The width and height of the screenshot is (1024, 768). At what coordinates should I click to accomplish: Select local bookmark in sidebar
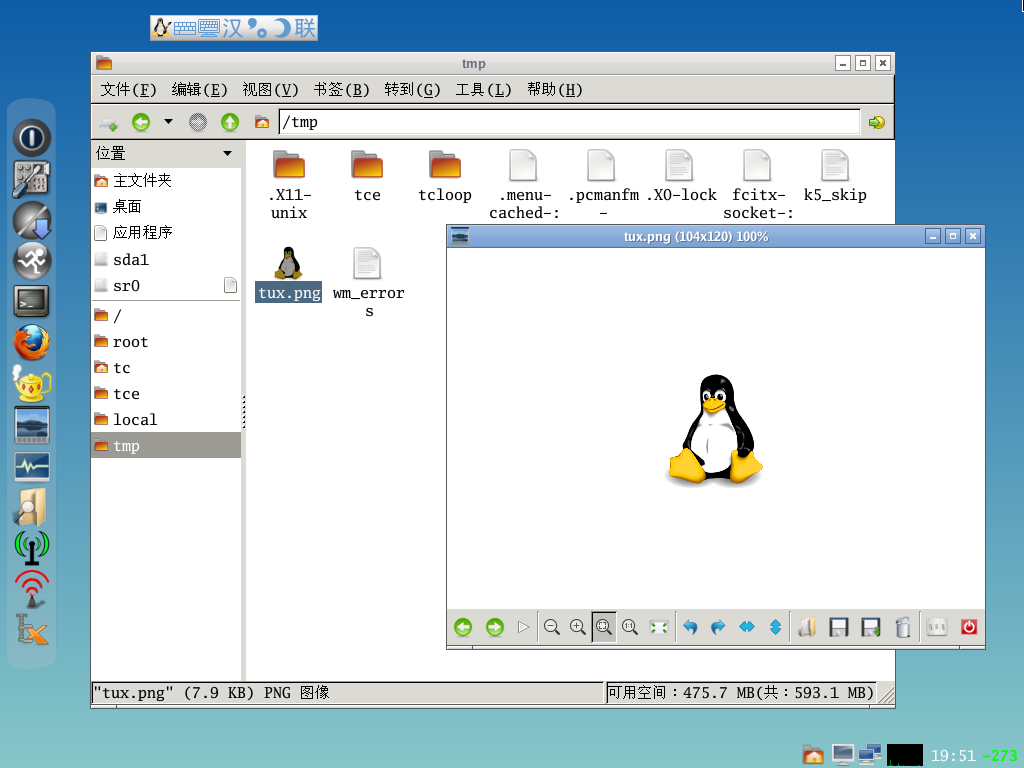(x=166, y=420)
